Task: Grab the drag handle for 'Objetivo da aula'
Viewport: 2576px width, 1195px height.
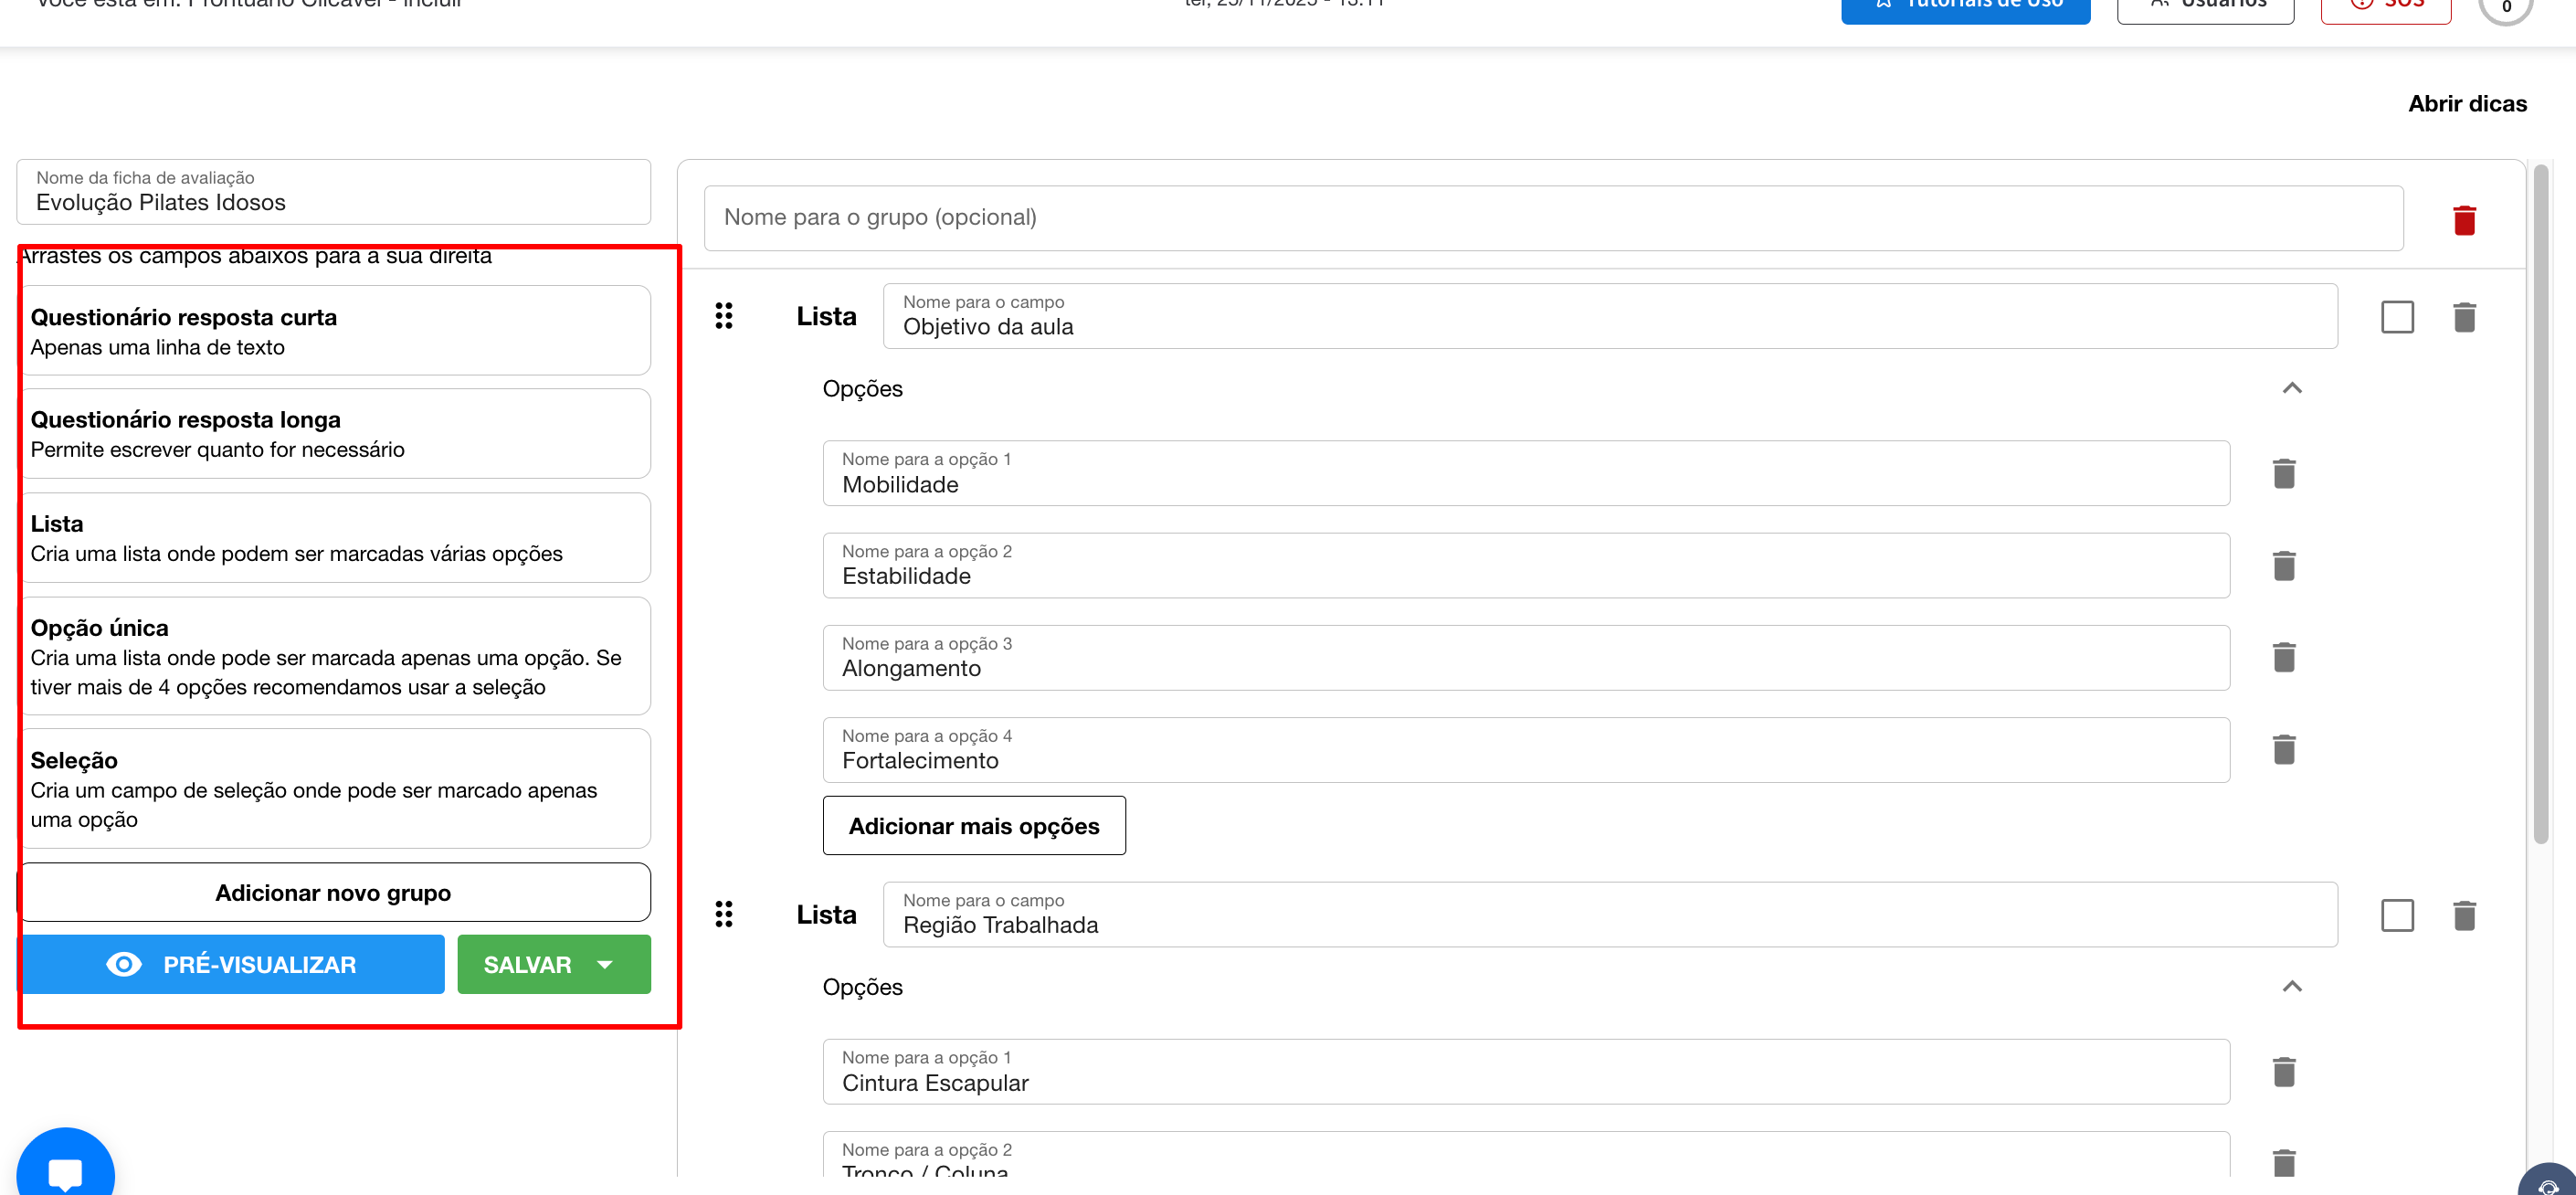Action: pyautogui.click(x=724, y=316)
